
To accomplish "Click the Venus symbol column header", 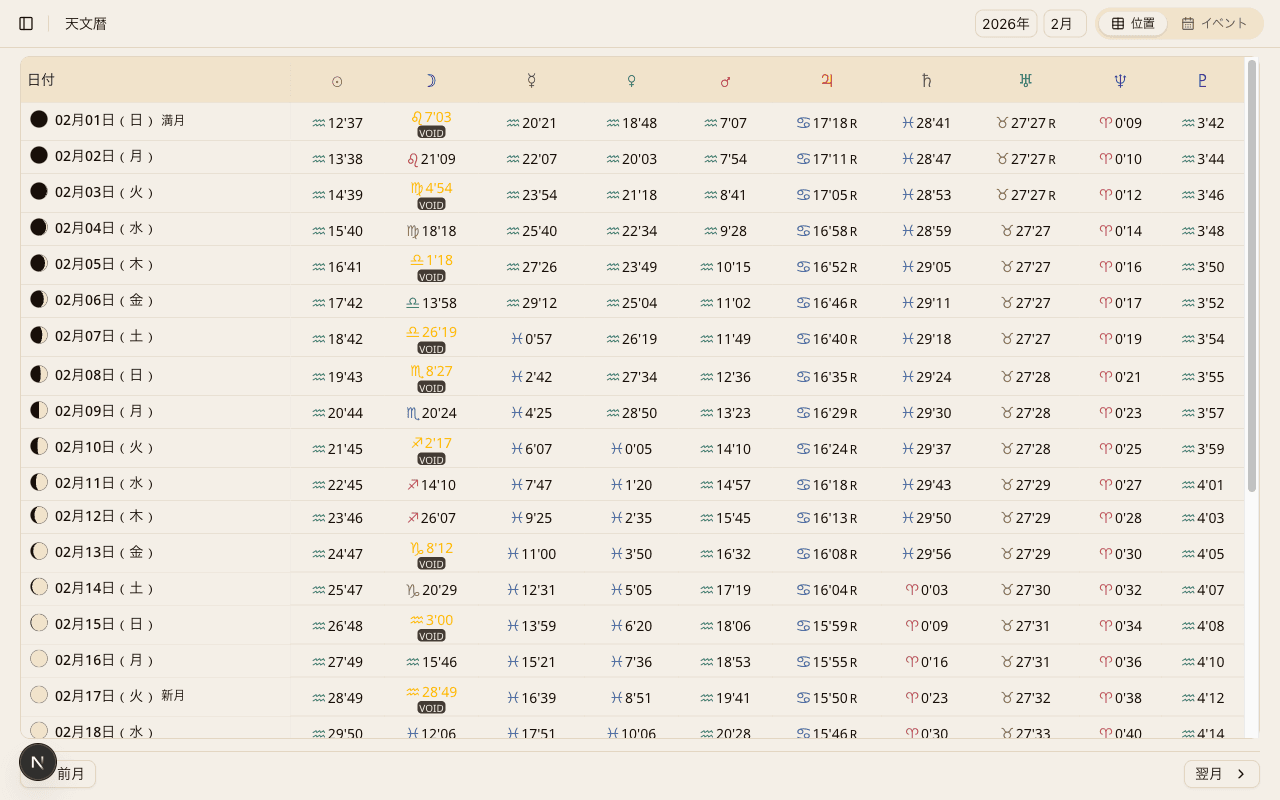I will click(631, 81).
